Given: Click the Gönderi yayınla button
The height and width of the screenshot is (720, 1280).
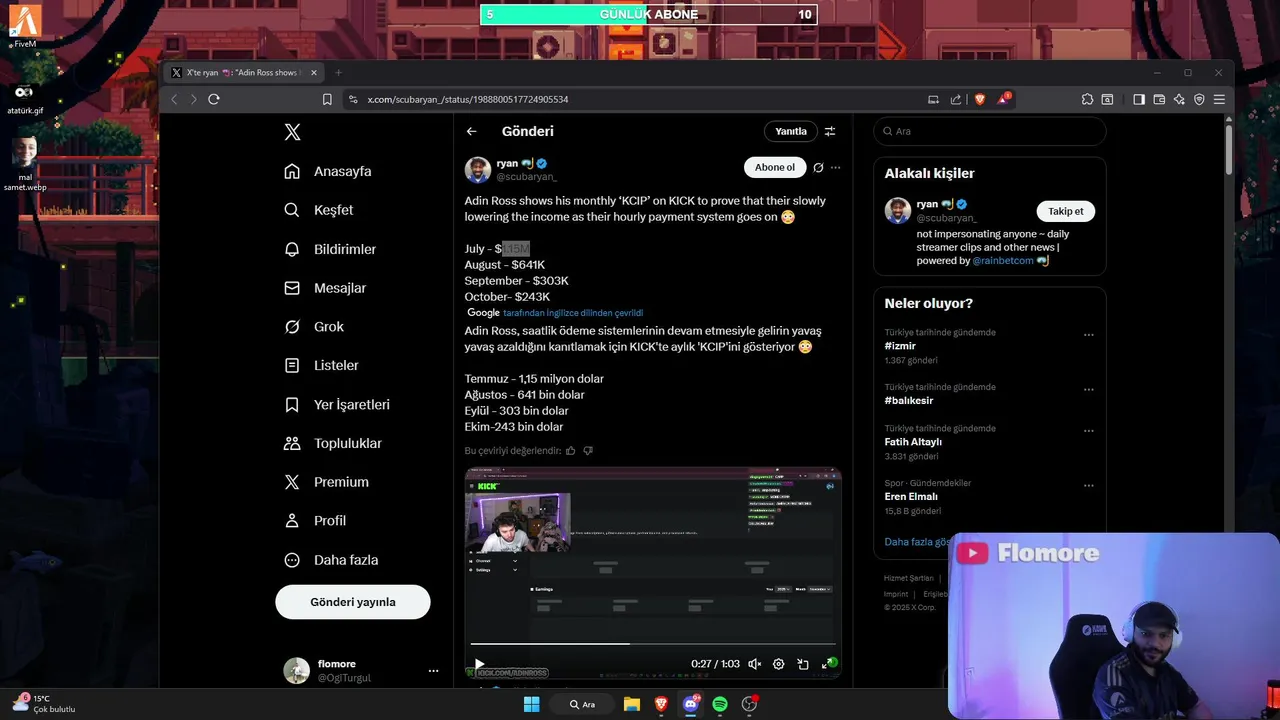Looking at the screenshot, I should 353,602.
